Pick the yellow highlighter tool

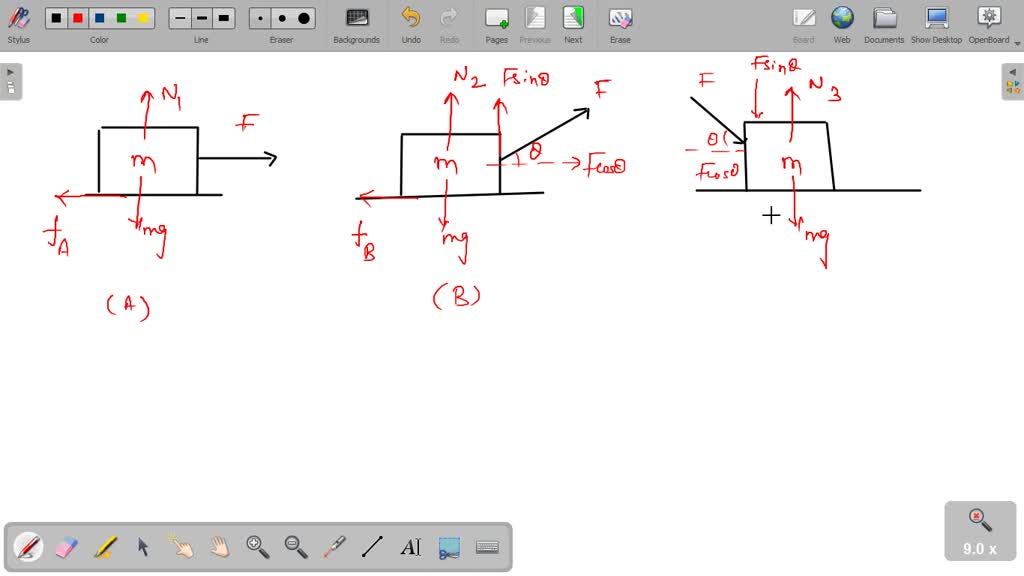click(105, 547)
